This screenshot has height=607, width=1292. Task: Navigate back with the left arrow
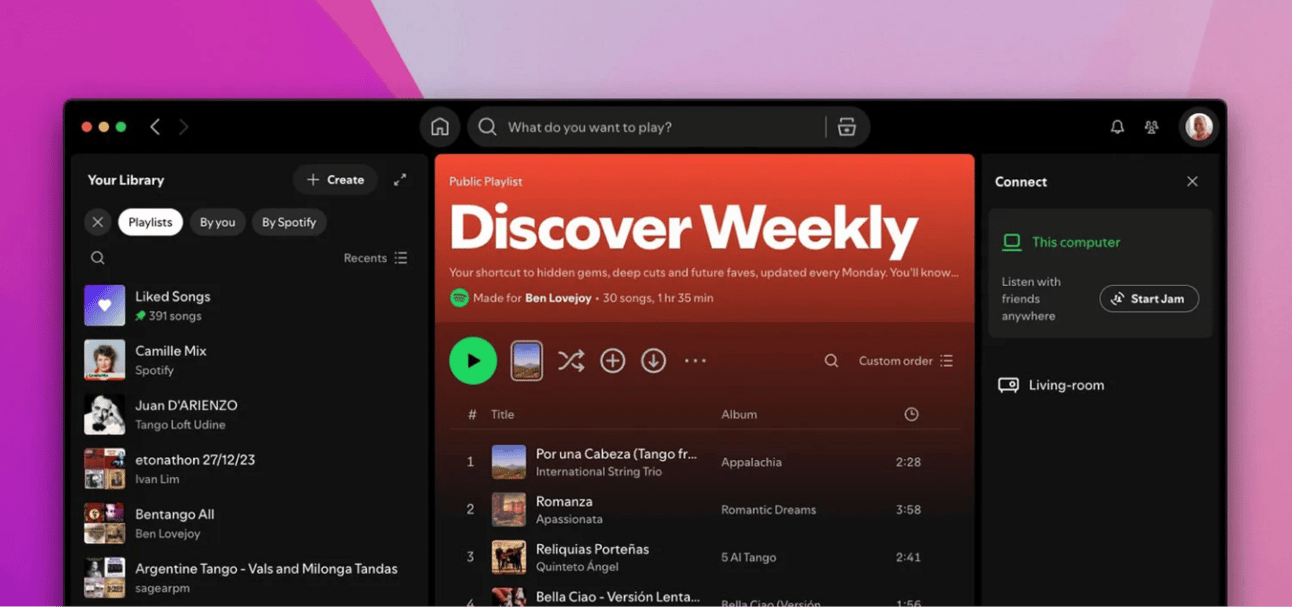coord(155,127)
